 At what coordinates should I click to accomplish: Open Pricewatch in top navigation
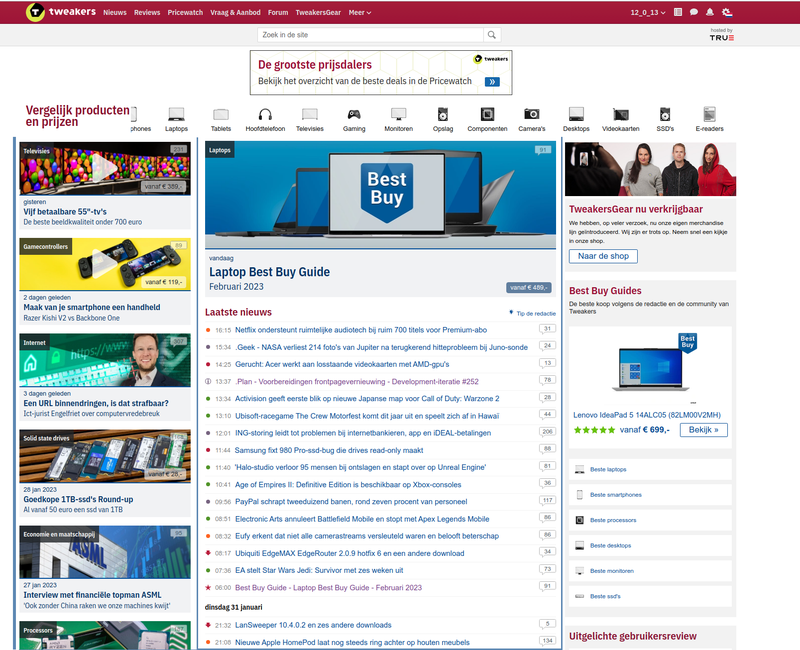pos(185,12)
